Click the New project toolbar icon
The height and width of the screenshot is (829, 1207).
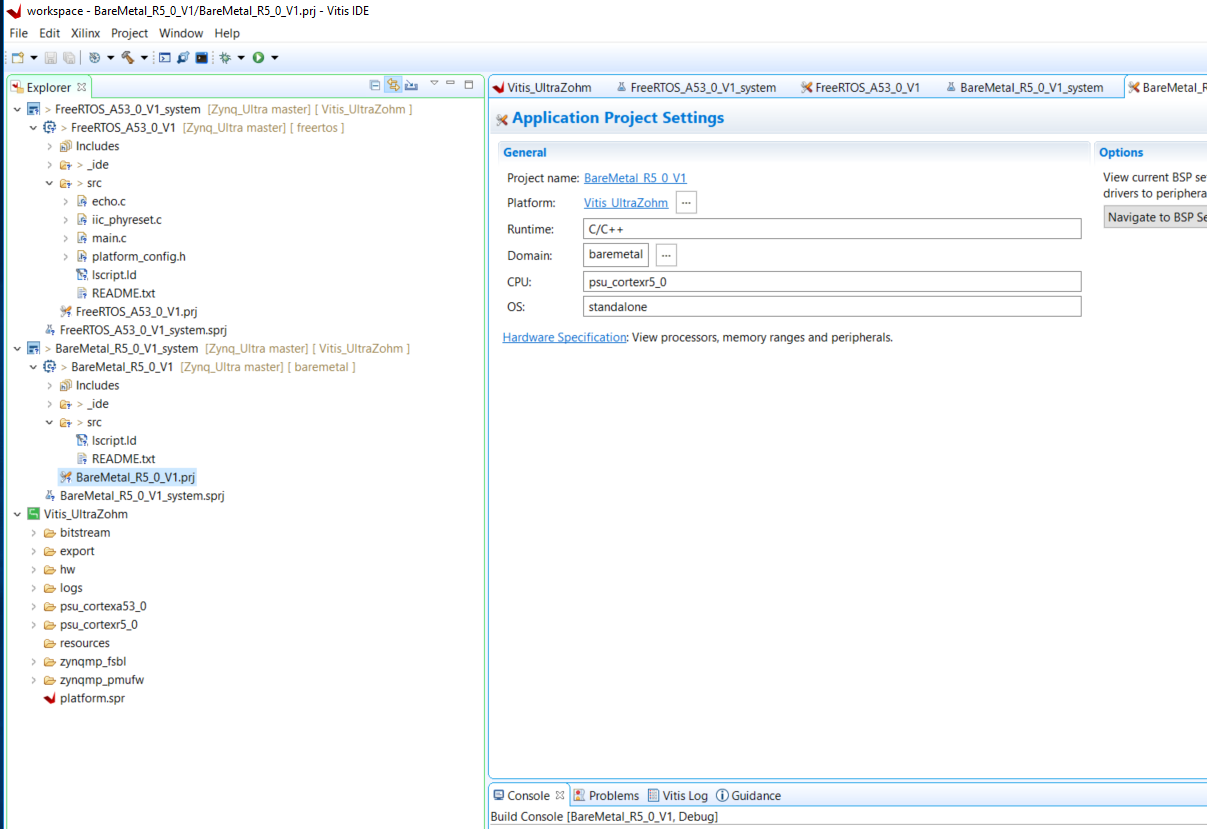pyautogui.click(x=17, y=58)
